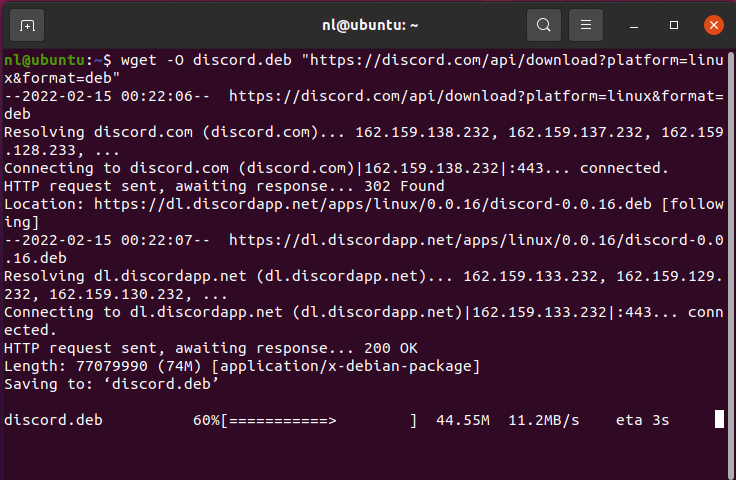The width and height of the screenshot is (736, 480).
Task: Click the terminal vertical scrollbar
Action: coord(730,263)
